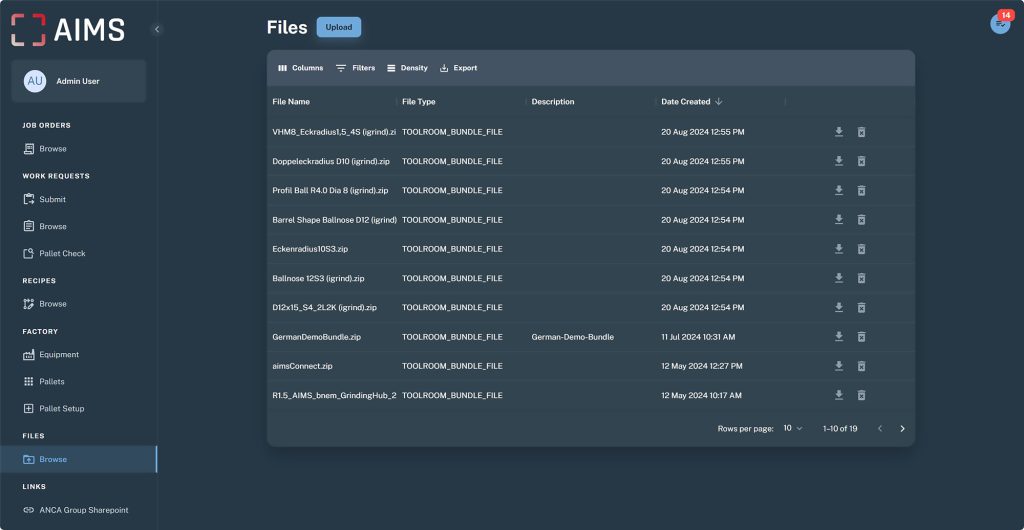Sort by Date Created arrow
The image size is (1024, 530).
click(x=719, y=102)
